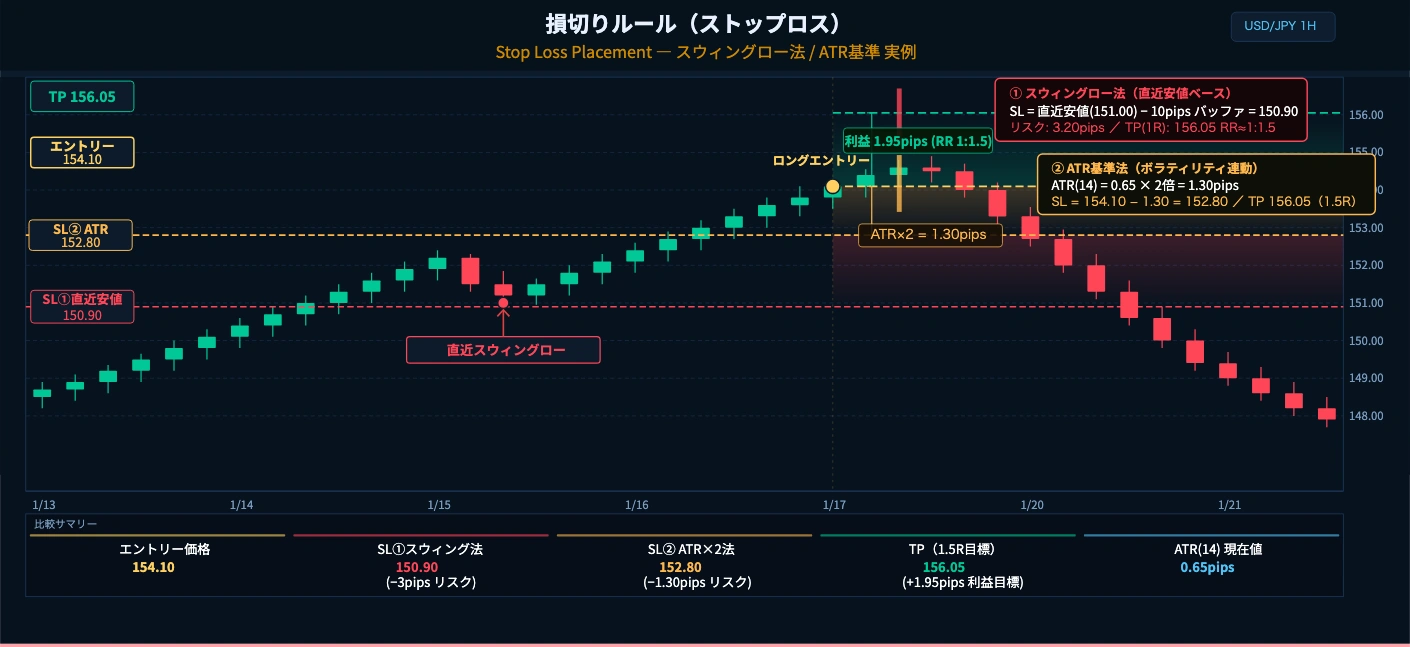Open the ① スウィングロー法 info box
1410x647 pixels.
[1151, 113]
